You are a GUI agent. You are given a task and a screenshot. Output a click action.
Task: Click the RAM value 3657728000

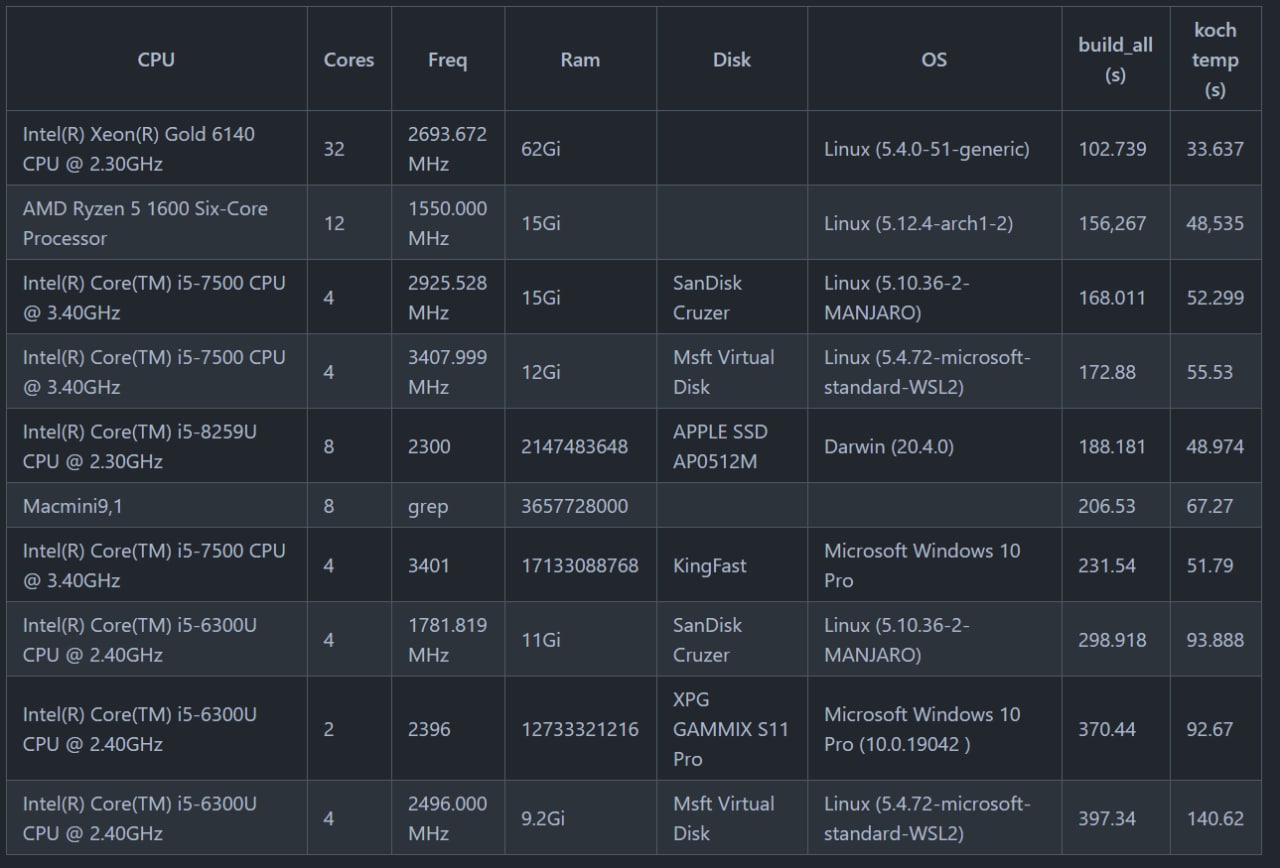click(574, 506)
